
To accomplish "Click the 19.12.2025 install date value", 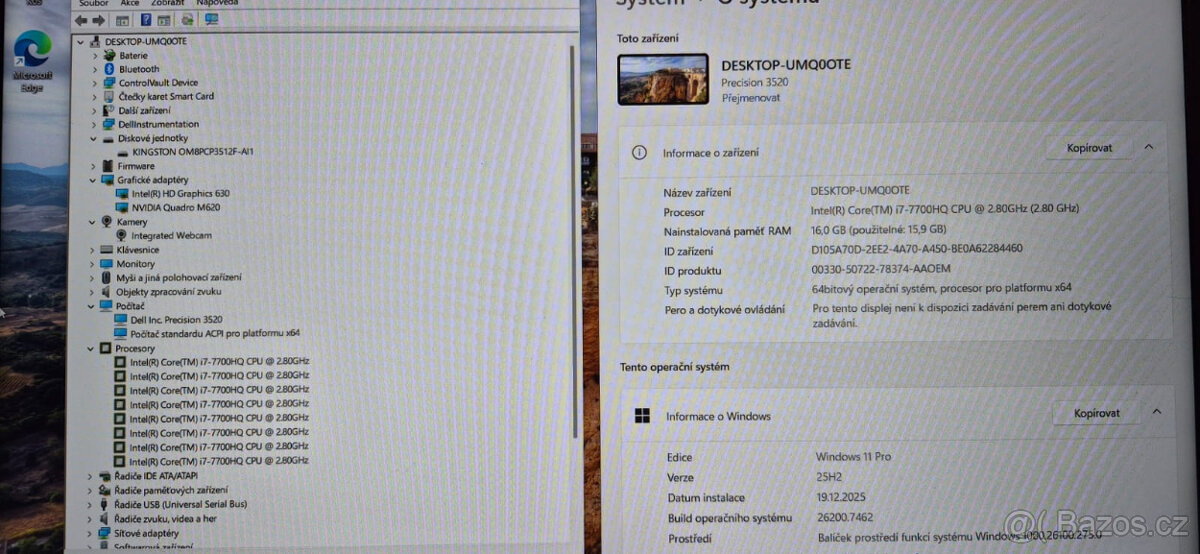I will click(841, 497).
